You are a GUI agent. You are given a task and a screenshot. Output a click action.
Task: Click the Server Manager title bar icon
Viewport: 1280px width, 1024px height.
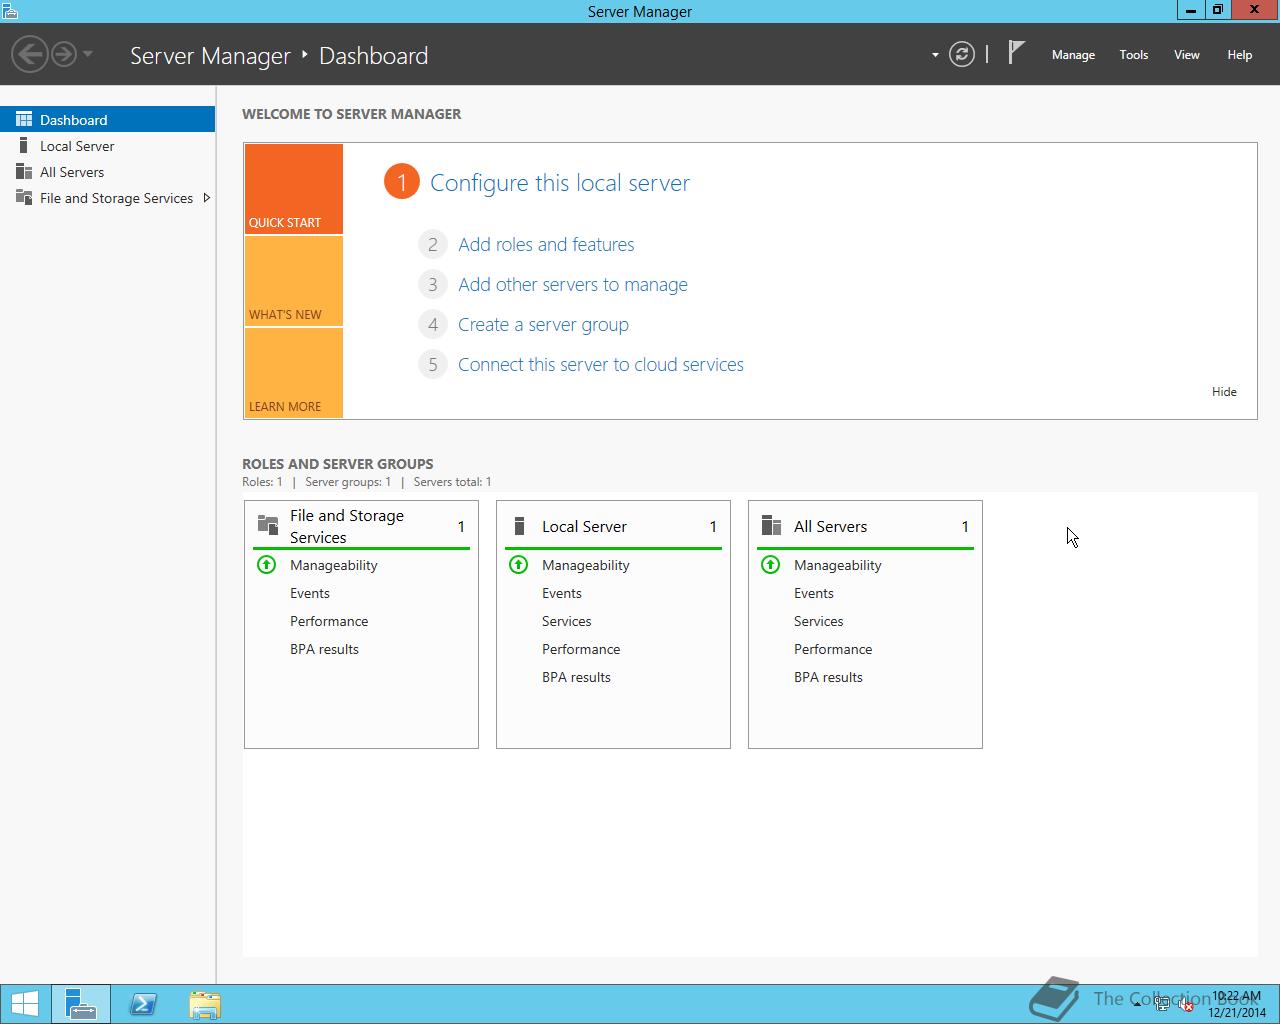coord(9,11)
